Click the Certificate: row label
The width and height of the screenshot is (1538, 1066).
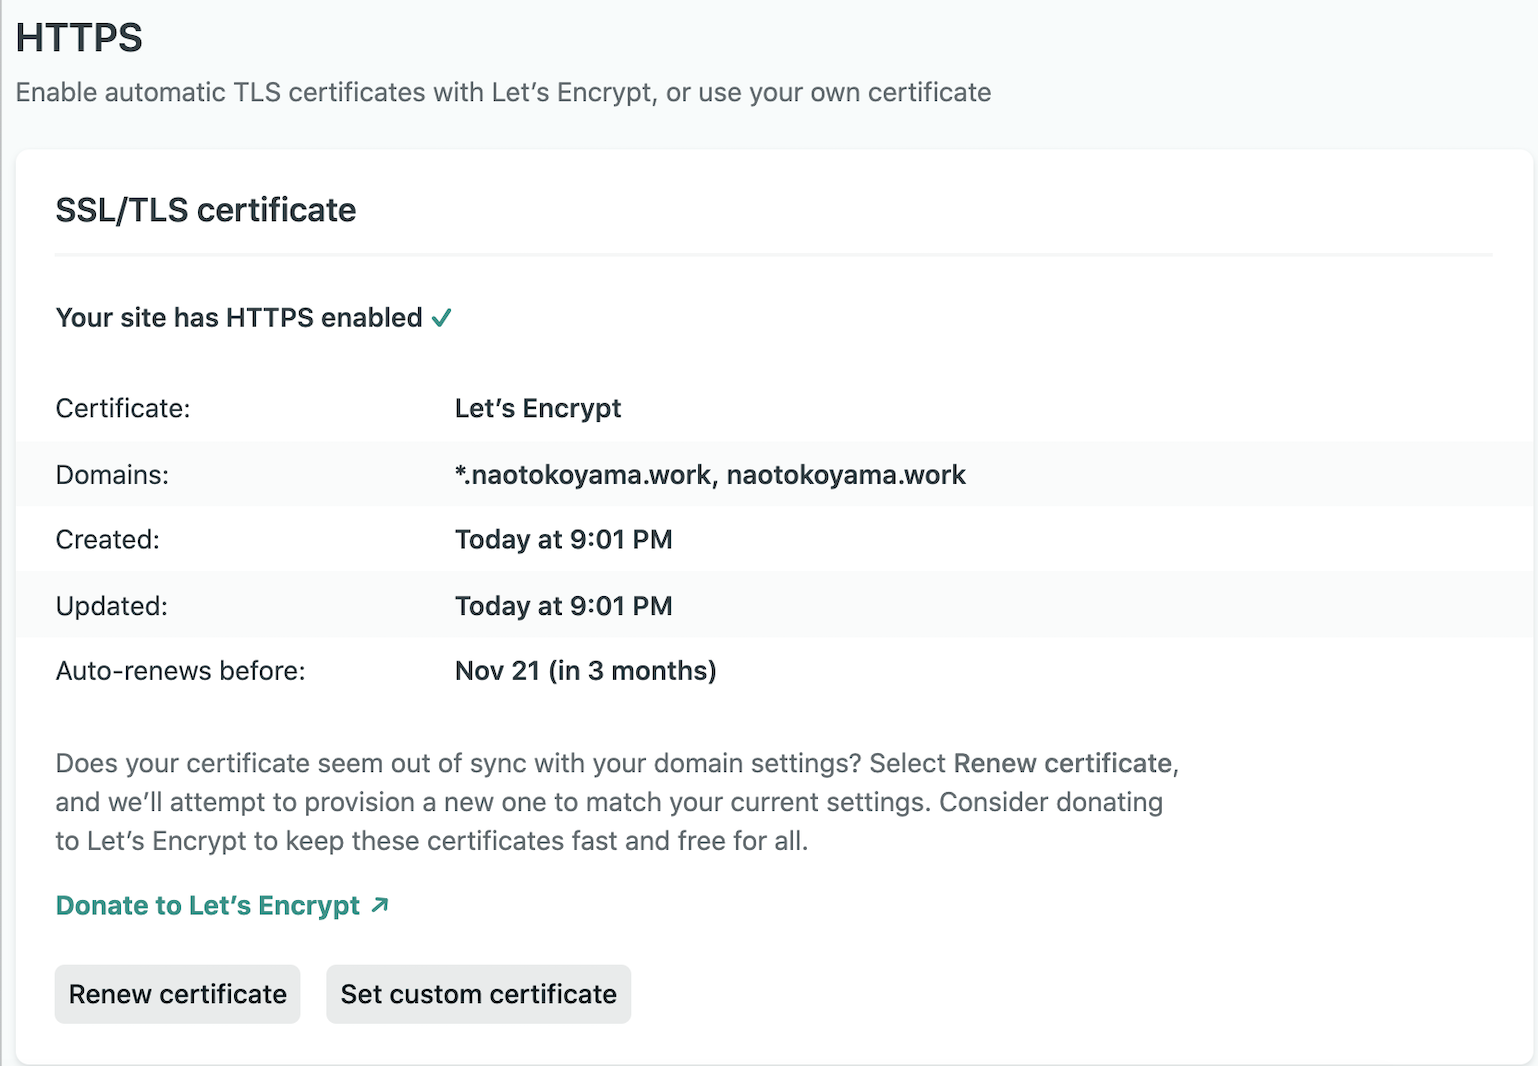(x=122, y=408)
